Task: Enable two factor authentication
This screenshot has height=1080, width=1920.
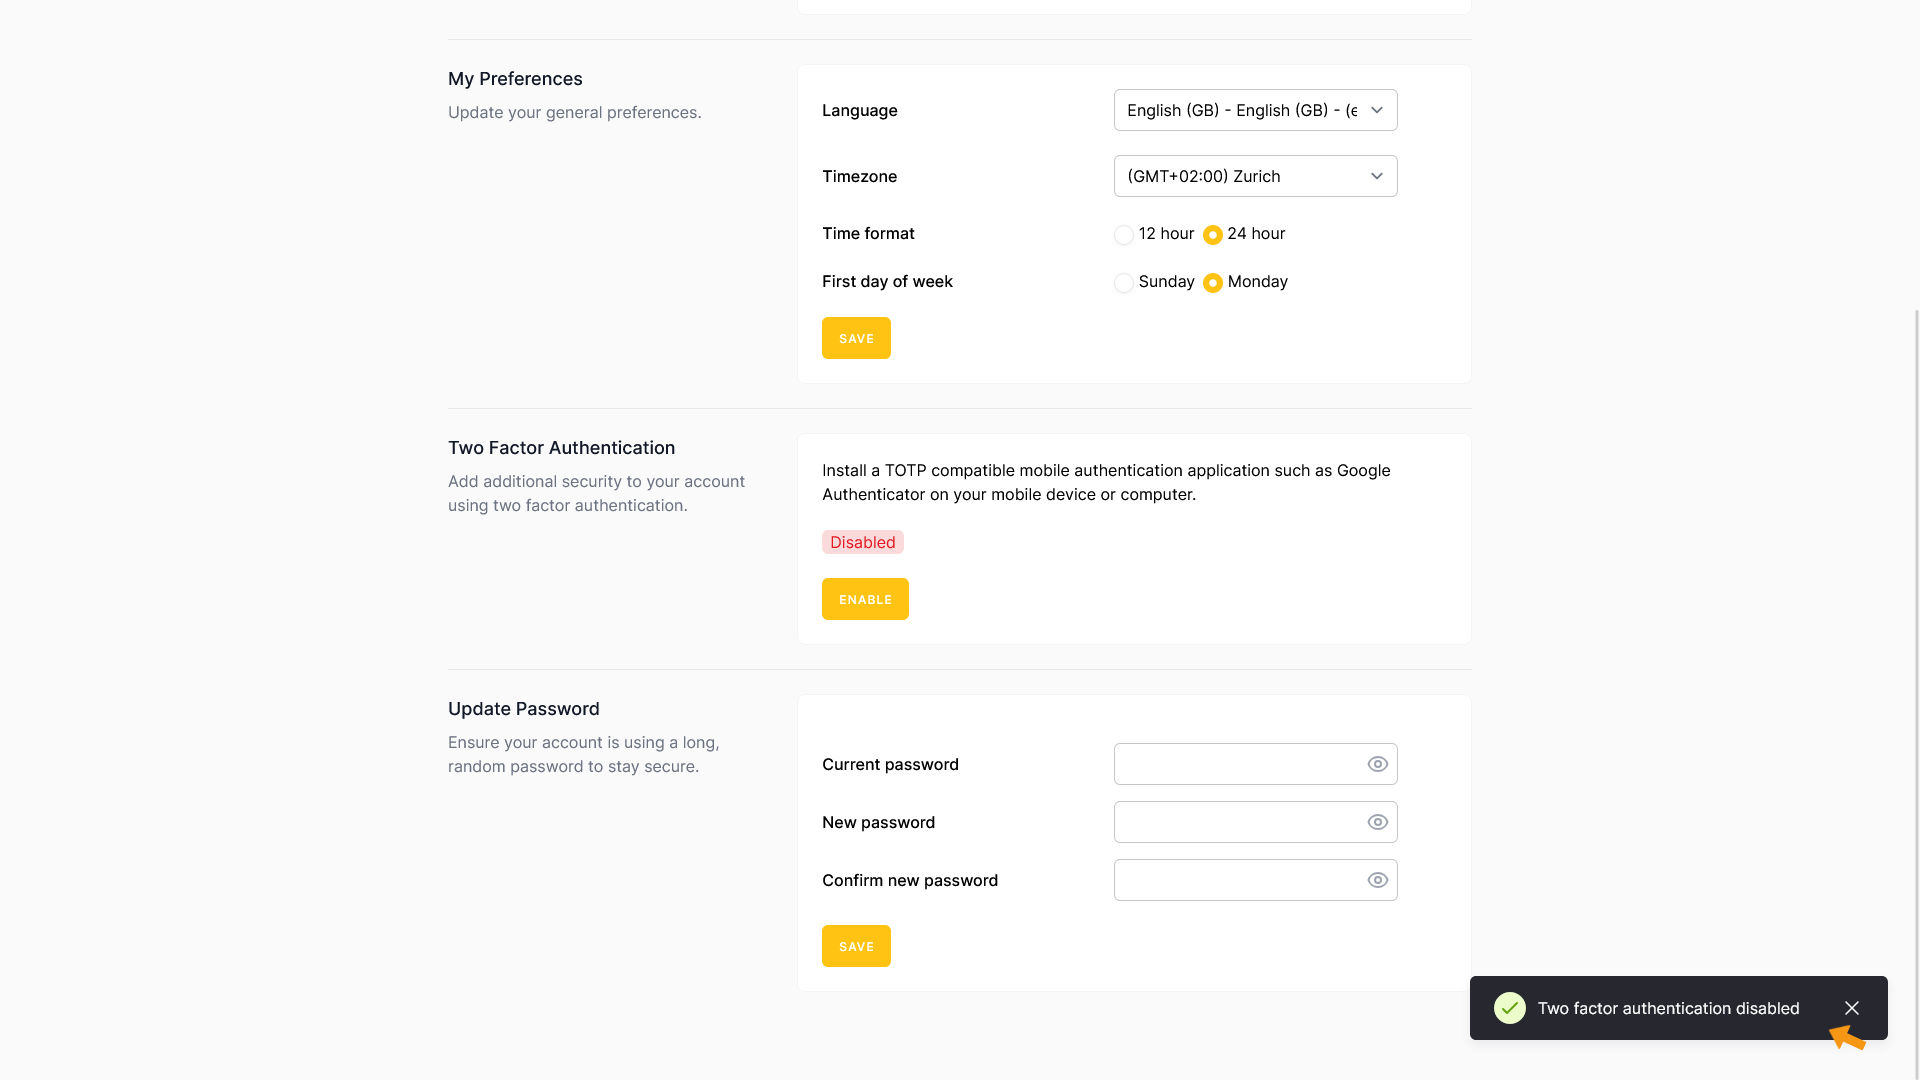Action: pos(865,599)
